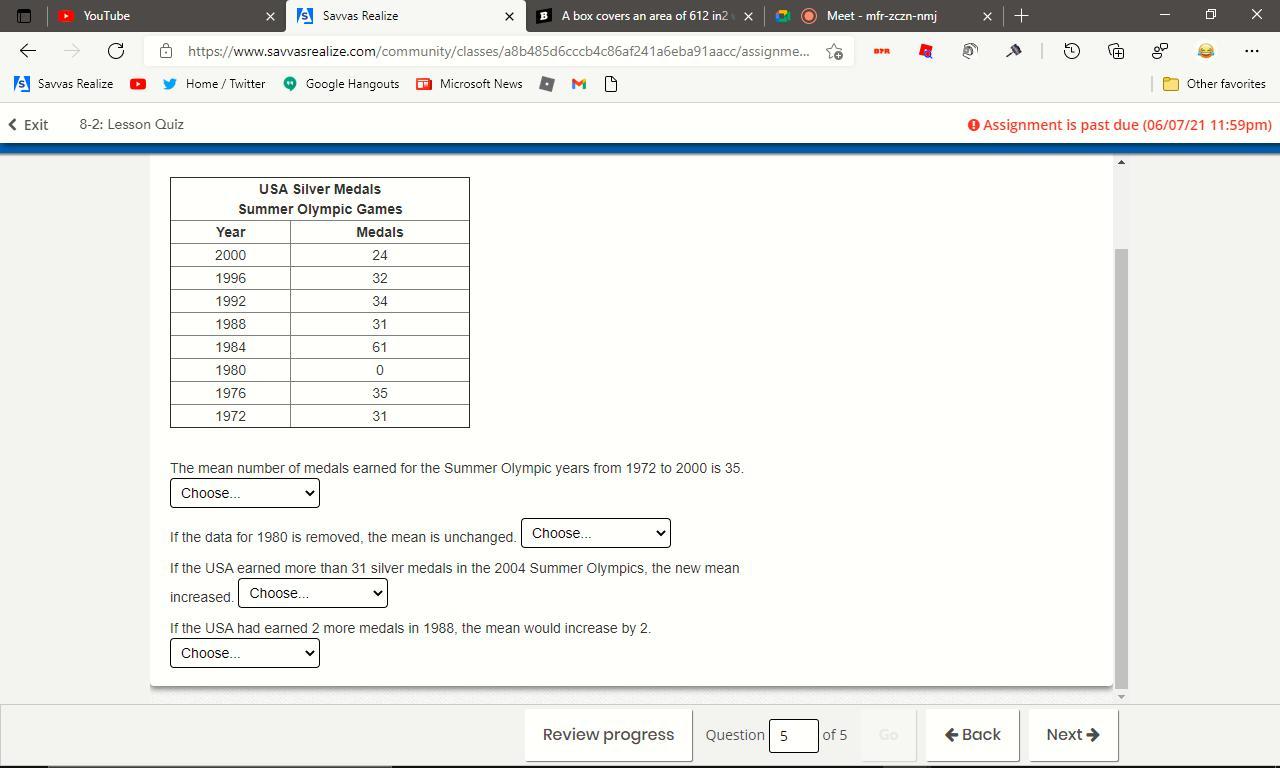Screen dimensions: 1280x768
Task: Open the Gmail bookmark icon
Action: 578,84
